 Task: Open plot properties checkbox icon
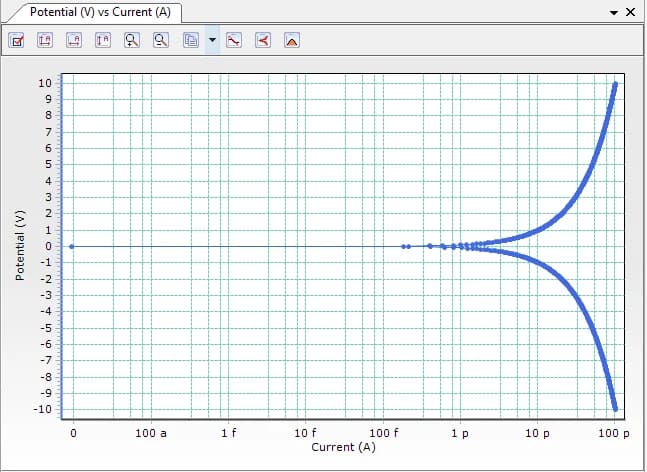point(17,40)
